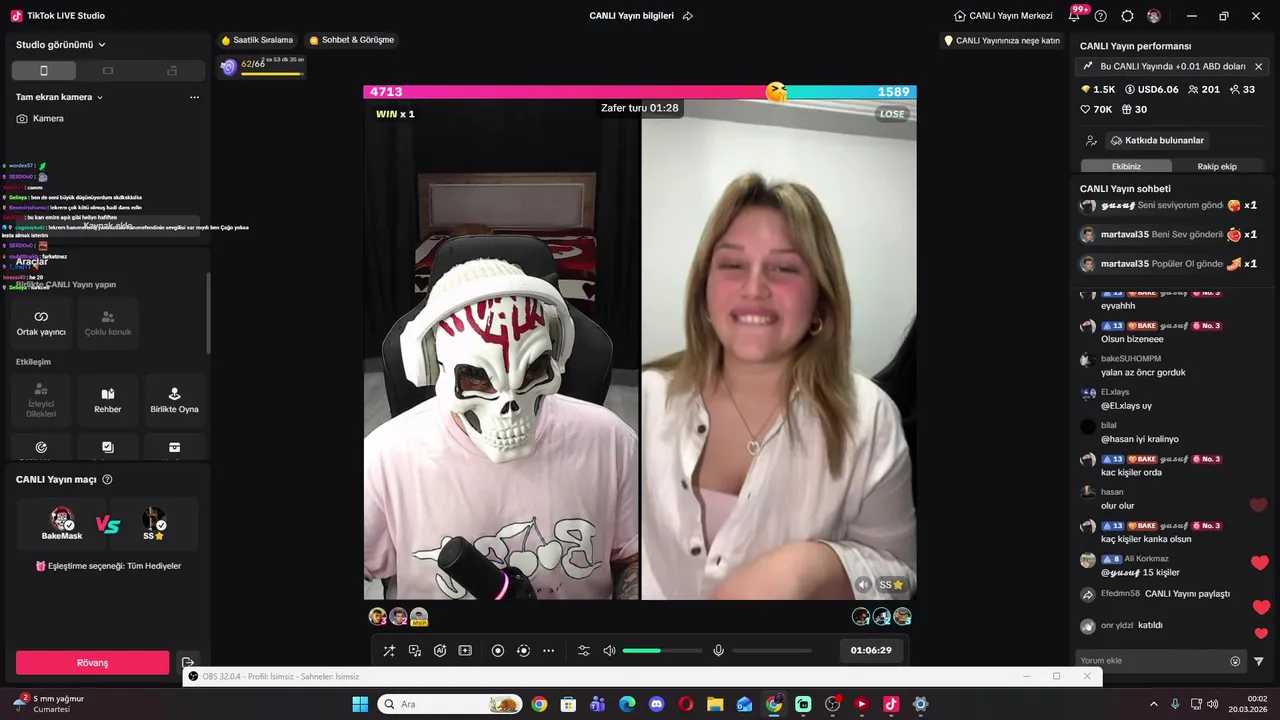The width and height of the screenshot is (1280, 720).
Task: Click the add scene icon in control bar
Action: coord(465,651)
